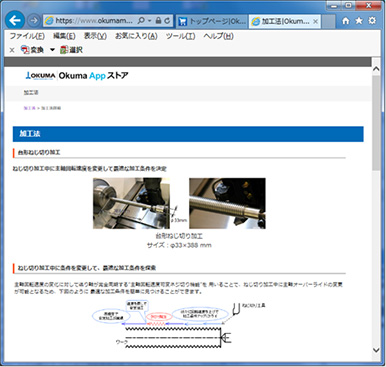This screenshot has width=386, height=367.
Task: Click the search magnifier in address bar
Action: click(x=141, y=21)
